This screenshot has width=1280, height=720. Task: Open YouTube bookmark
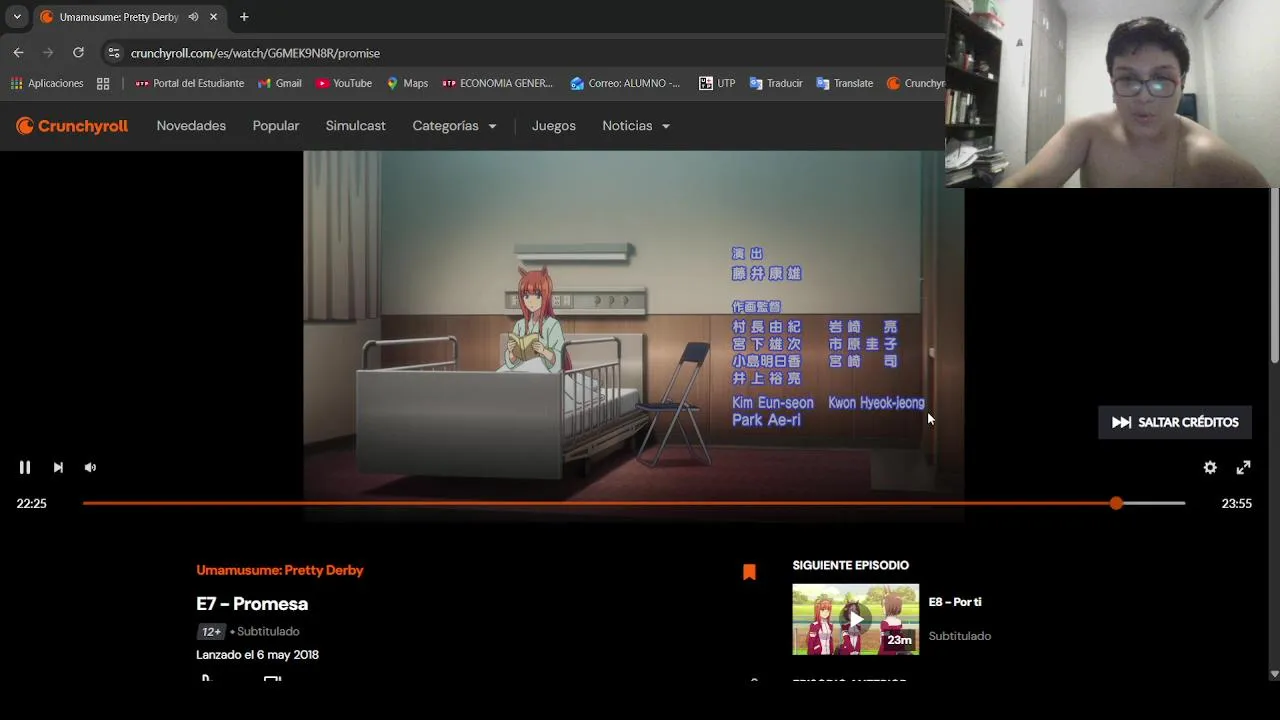[343, 83]
